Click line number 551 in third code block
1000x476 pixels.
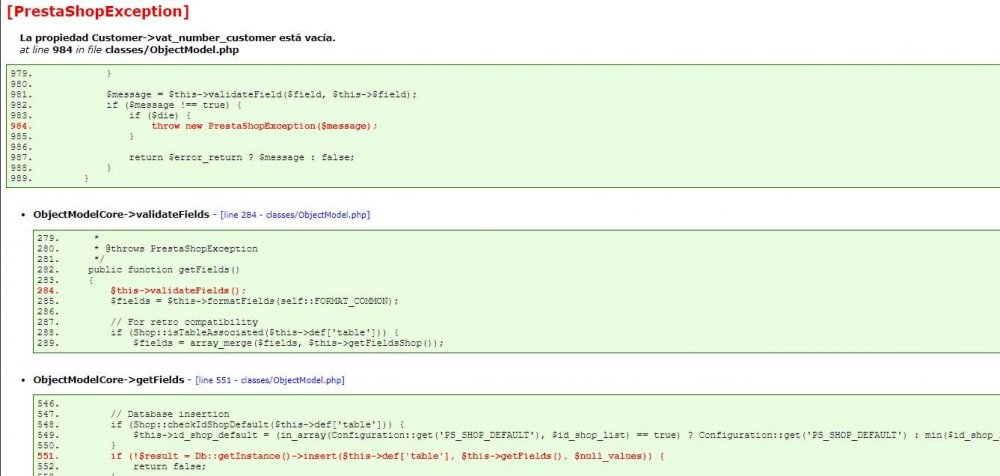48,456
